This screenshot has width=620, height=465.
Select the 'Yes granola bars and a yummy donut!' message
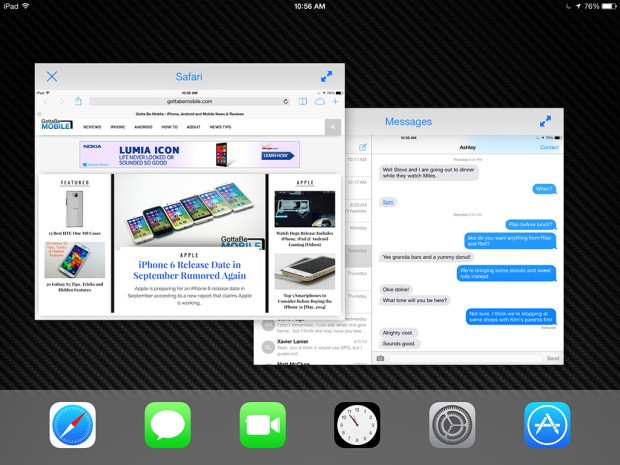[x=426, y=257]
